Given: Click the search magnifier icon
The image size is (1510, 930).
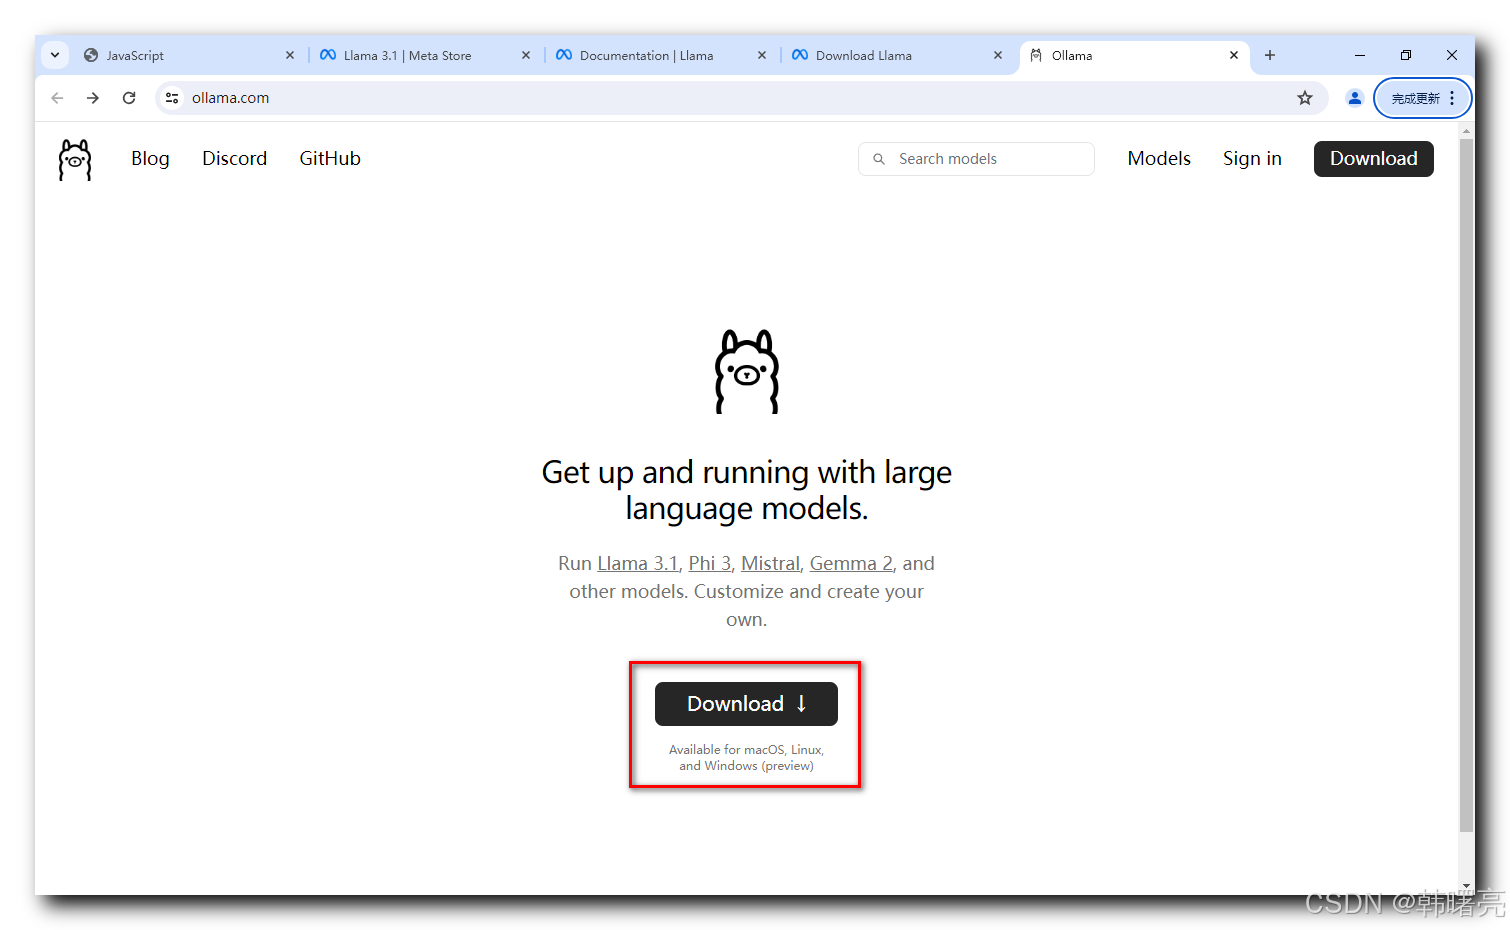Looking at the screenshot, I should 879,159.
